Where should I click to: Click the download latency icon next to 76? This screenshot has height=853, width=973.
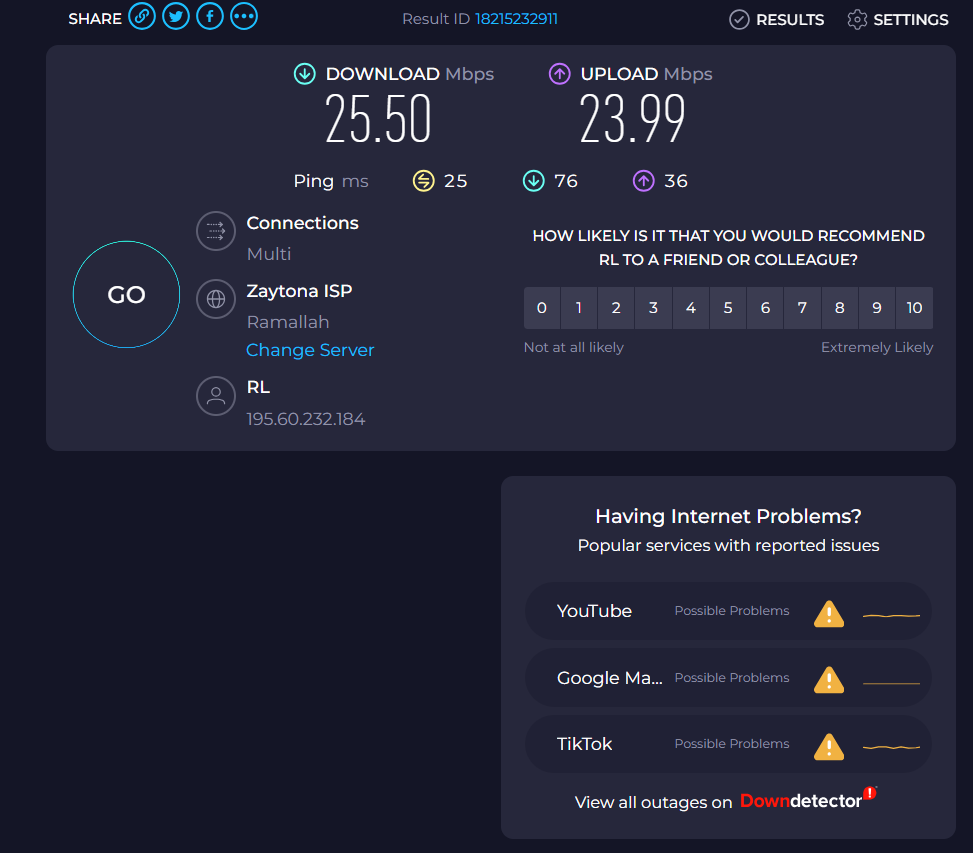(x=534, y=181)
